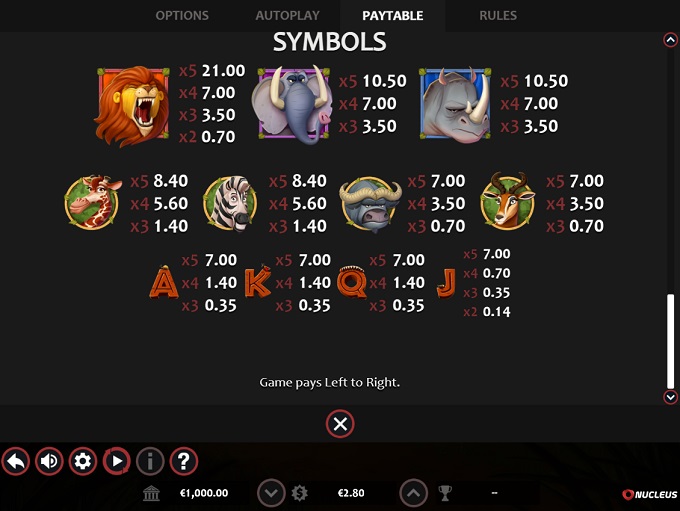Open the help question mark icon
The image size is (680, 511).
point(184,461)
